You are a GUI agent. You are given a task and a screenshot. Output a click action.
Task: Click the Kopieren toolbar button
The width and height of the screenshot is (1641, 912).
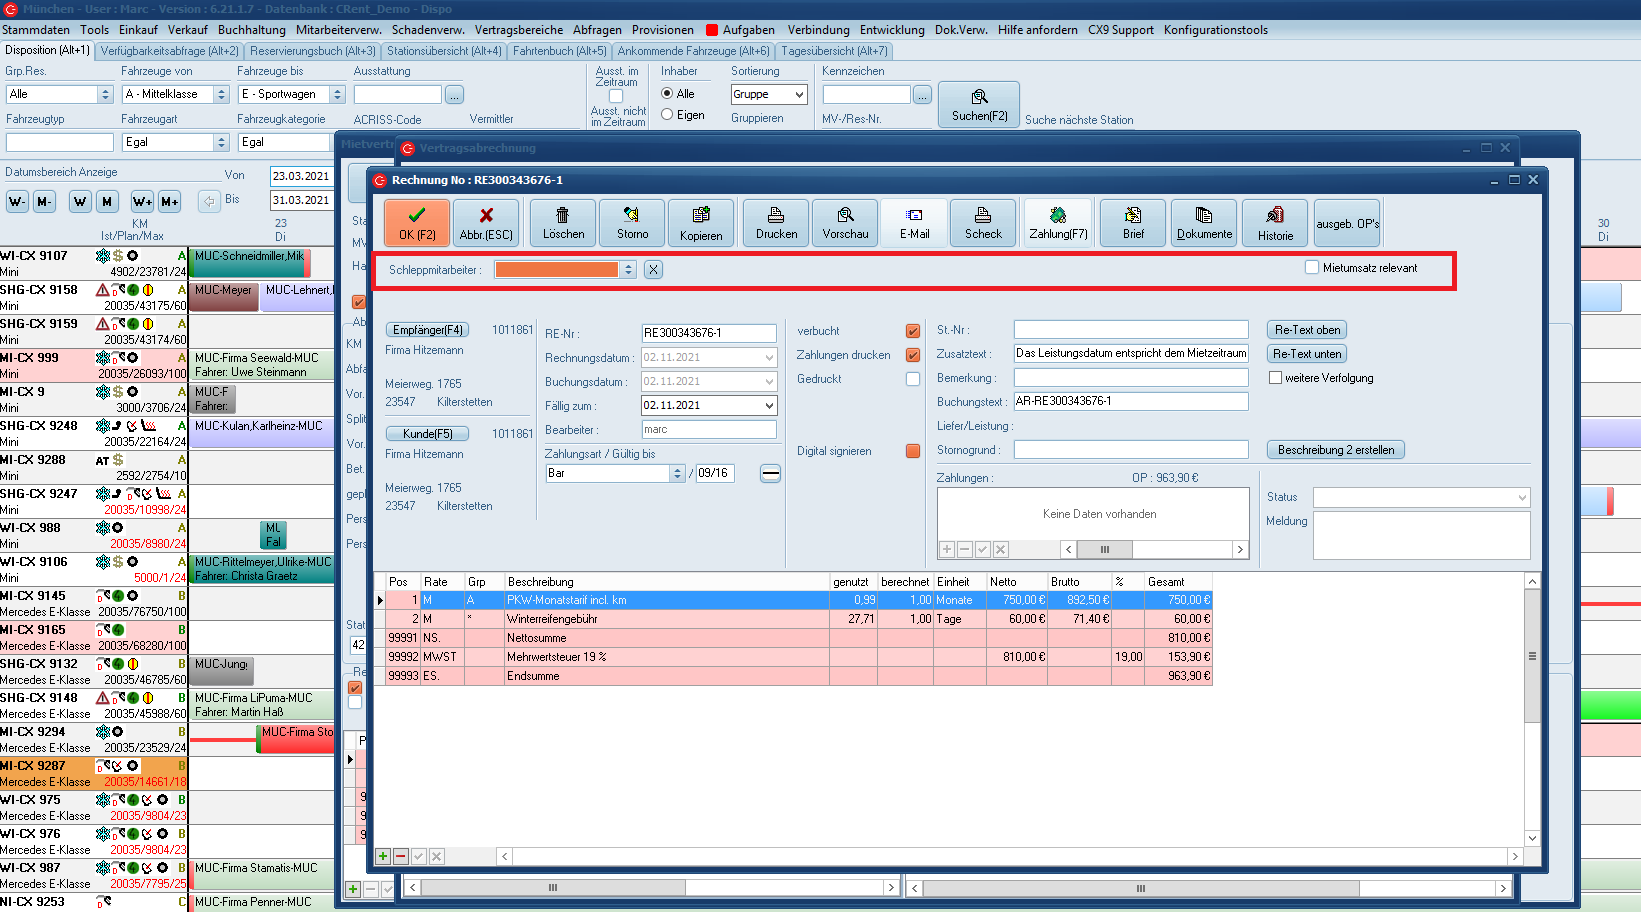point(701,222)
